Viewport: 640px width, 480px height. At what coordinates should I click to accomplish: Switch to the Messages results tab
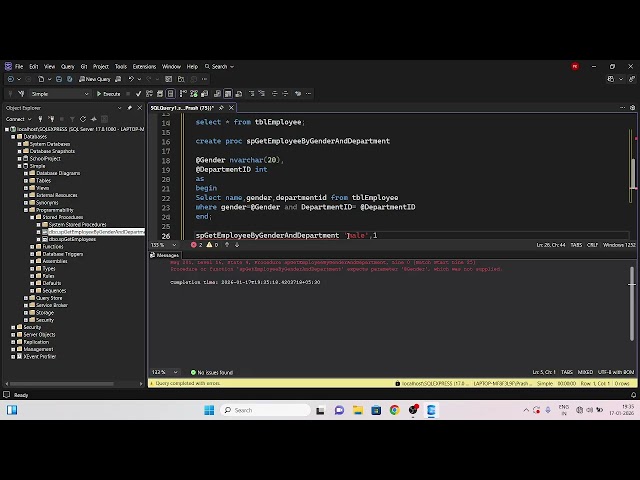pyautogui.click(x=164, y=255)
